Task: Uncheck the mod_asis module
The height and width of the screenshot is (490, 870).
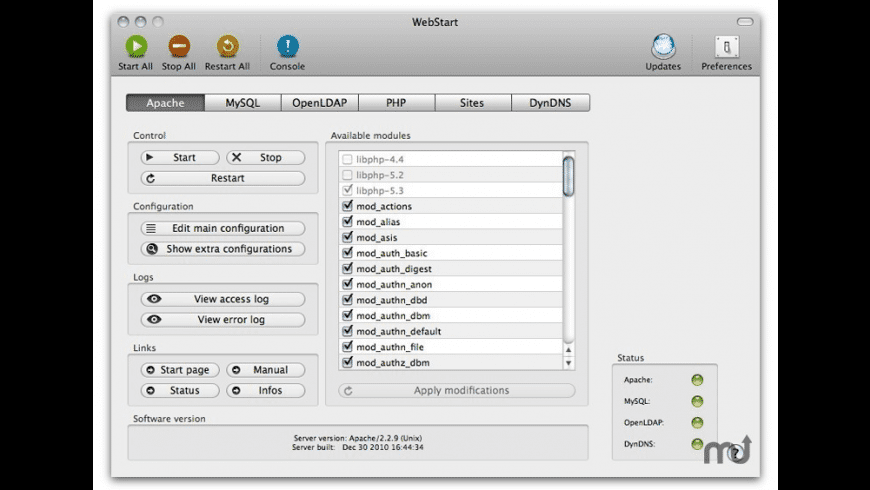Action: (x=347, y=237)
